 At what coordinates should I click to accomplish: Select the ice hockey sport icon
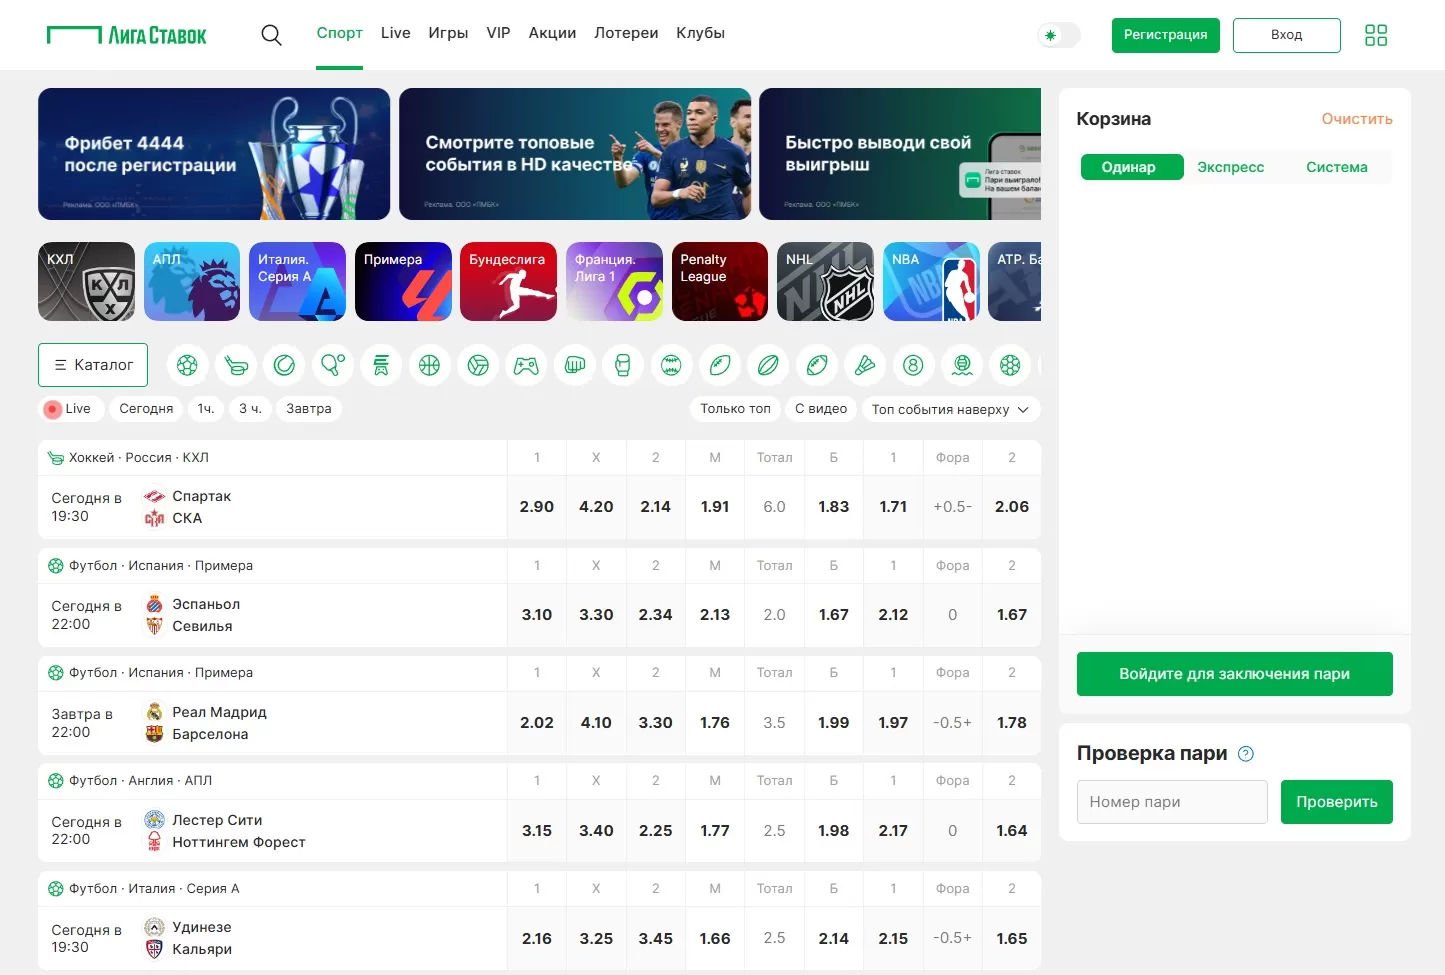pyautogui.click(x=236, y=366)
